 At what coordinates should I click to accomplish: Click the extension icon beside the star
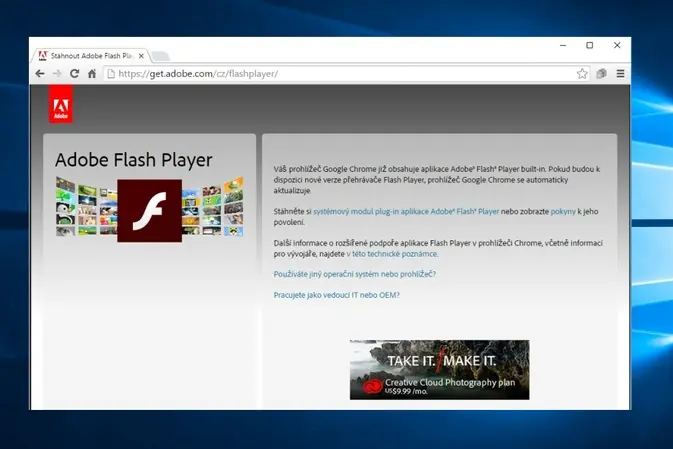[x=601, y=74]
